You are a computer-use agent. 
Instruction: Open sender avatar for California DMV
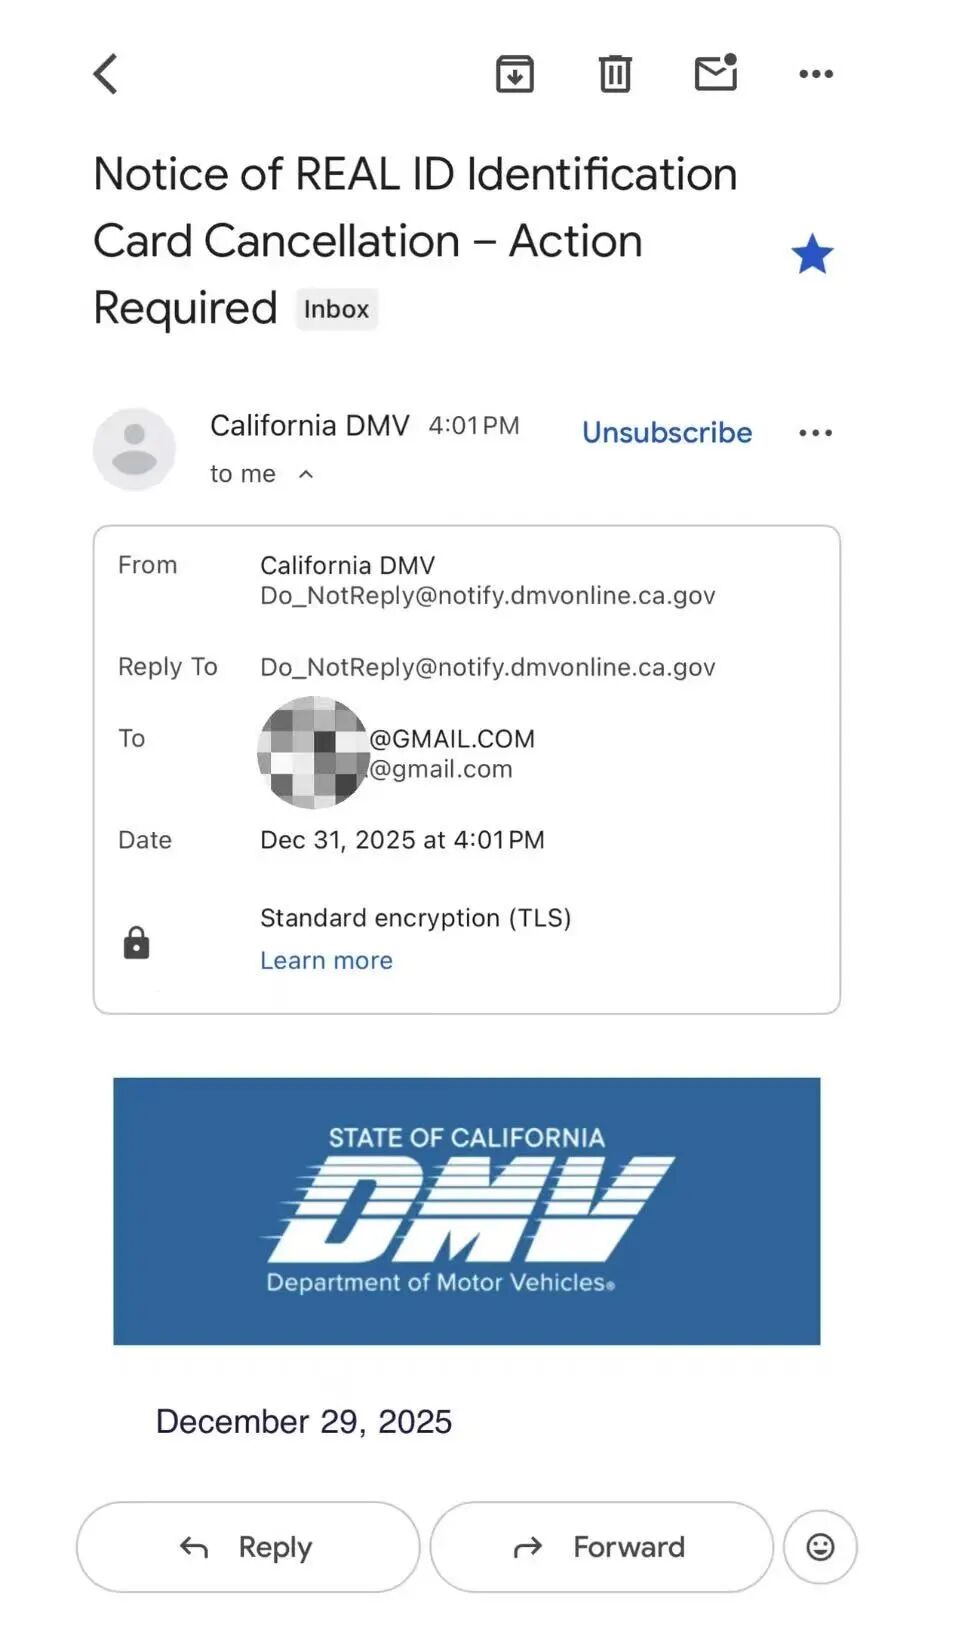coord(134,449)
